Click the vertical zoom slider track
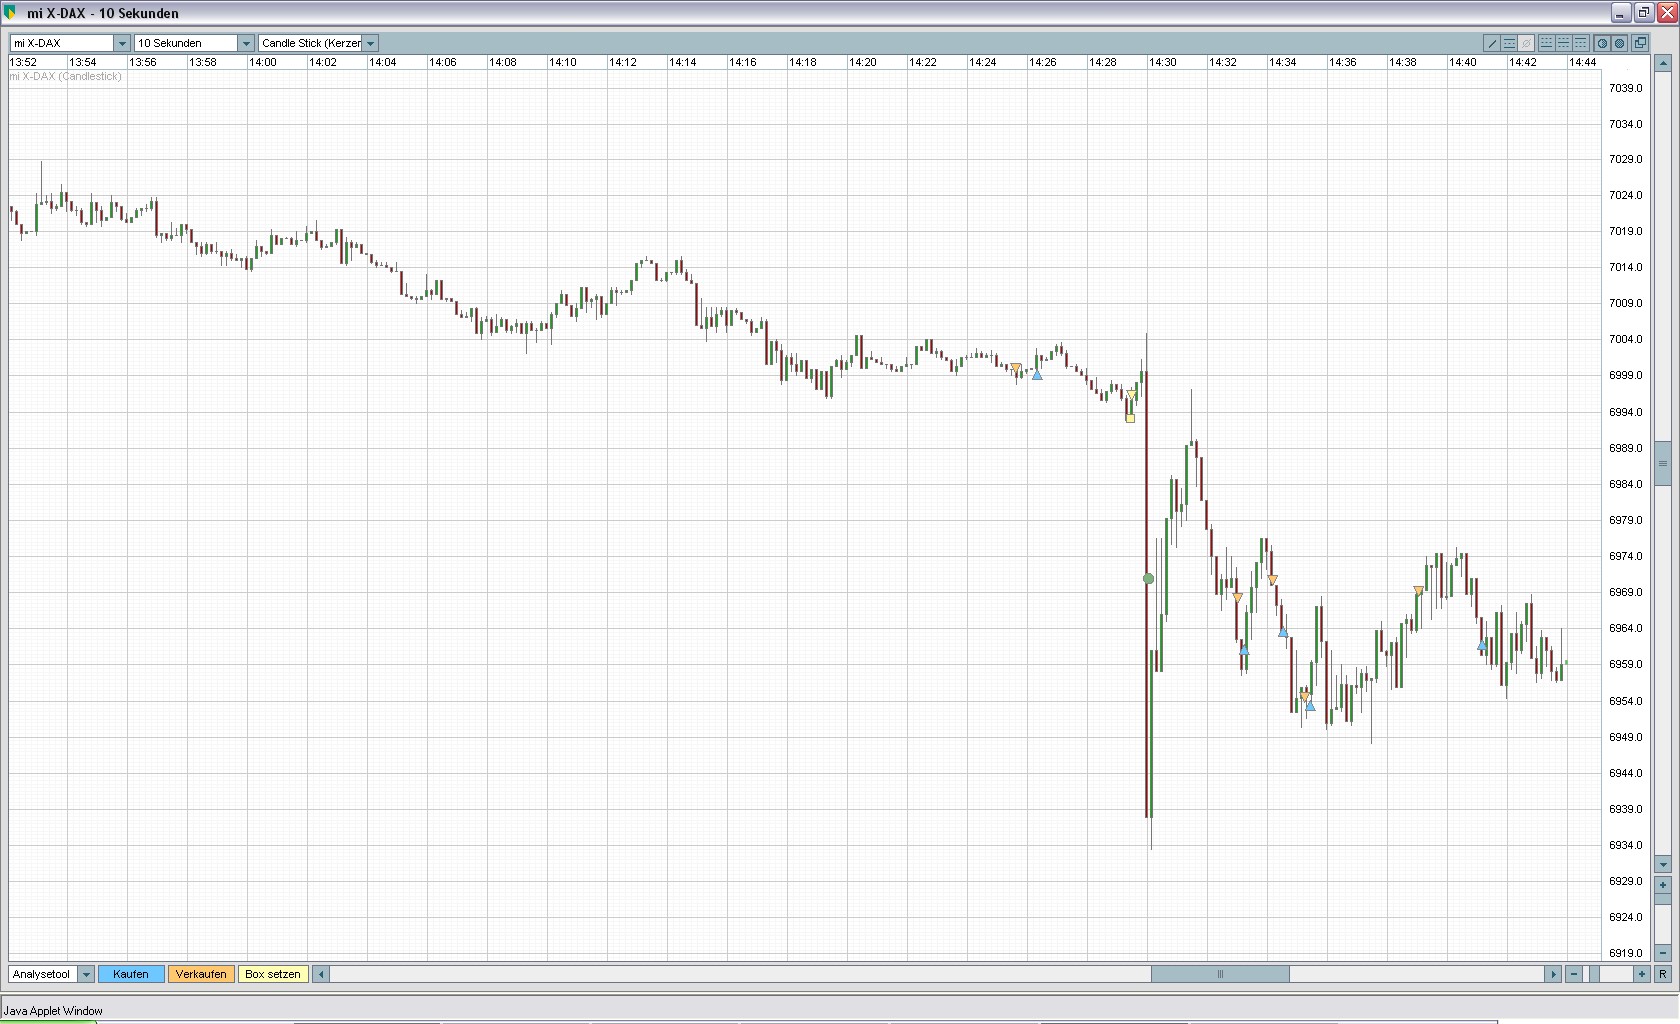1680x1024 pixels. (1663, 919)
